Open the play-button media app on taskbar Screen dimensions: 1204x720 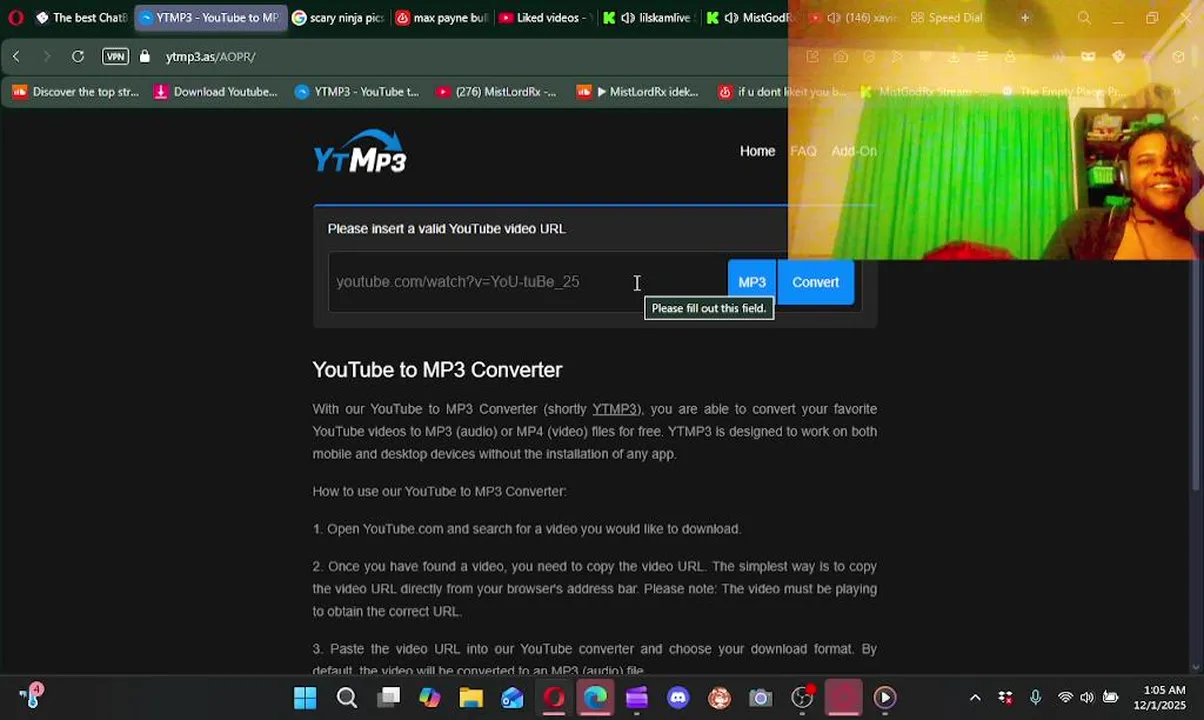click(x=885, y=697)
